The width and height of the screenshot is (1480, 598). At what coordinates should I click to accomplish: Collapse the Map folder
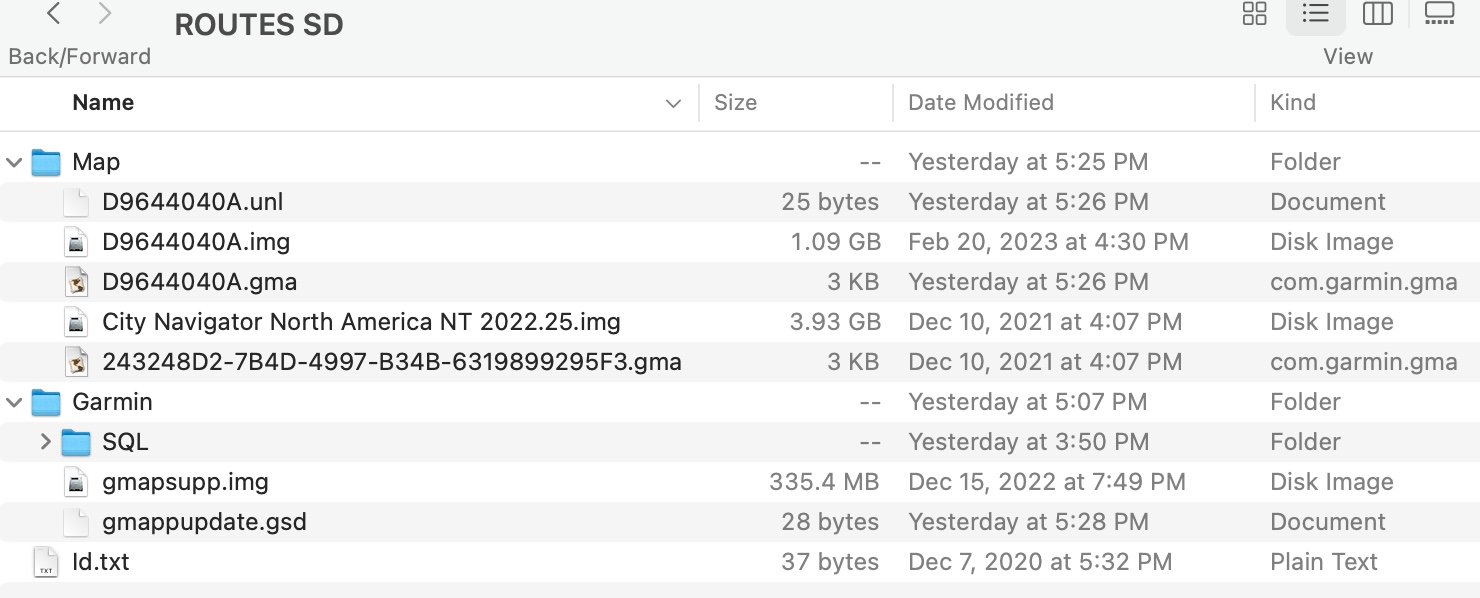tap(14, 162)
